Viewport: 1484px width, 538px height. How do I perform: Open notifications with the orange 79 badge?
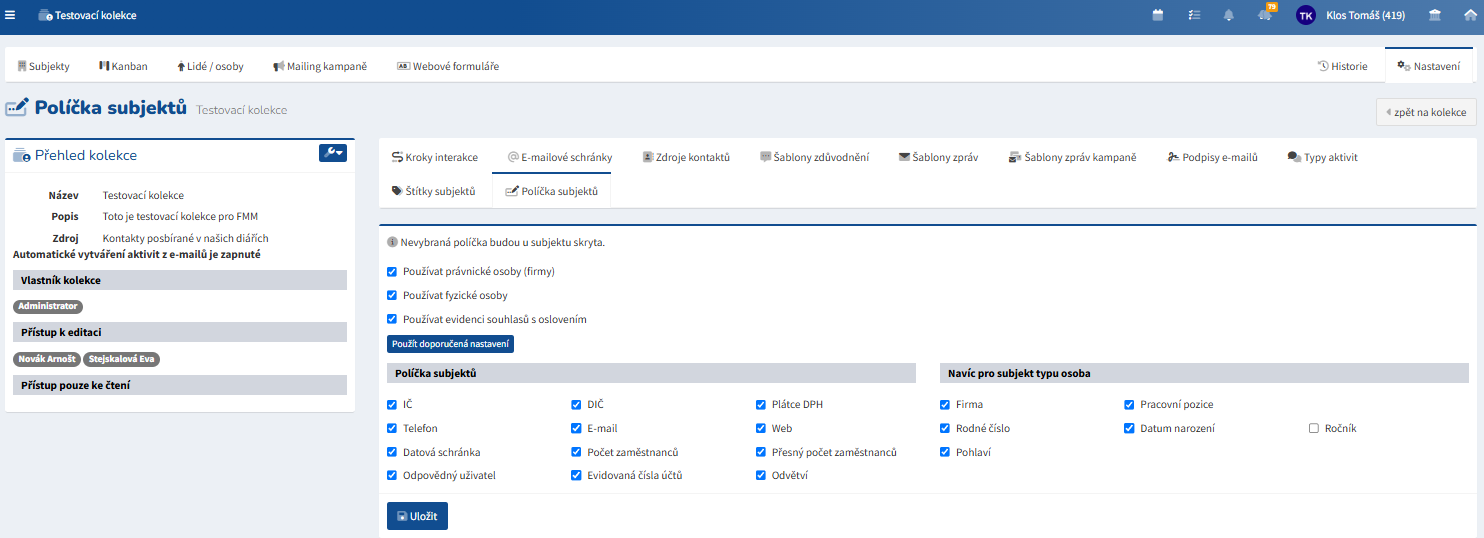pyautogui.click(x=1266, y=13)
